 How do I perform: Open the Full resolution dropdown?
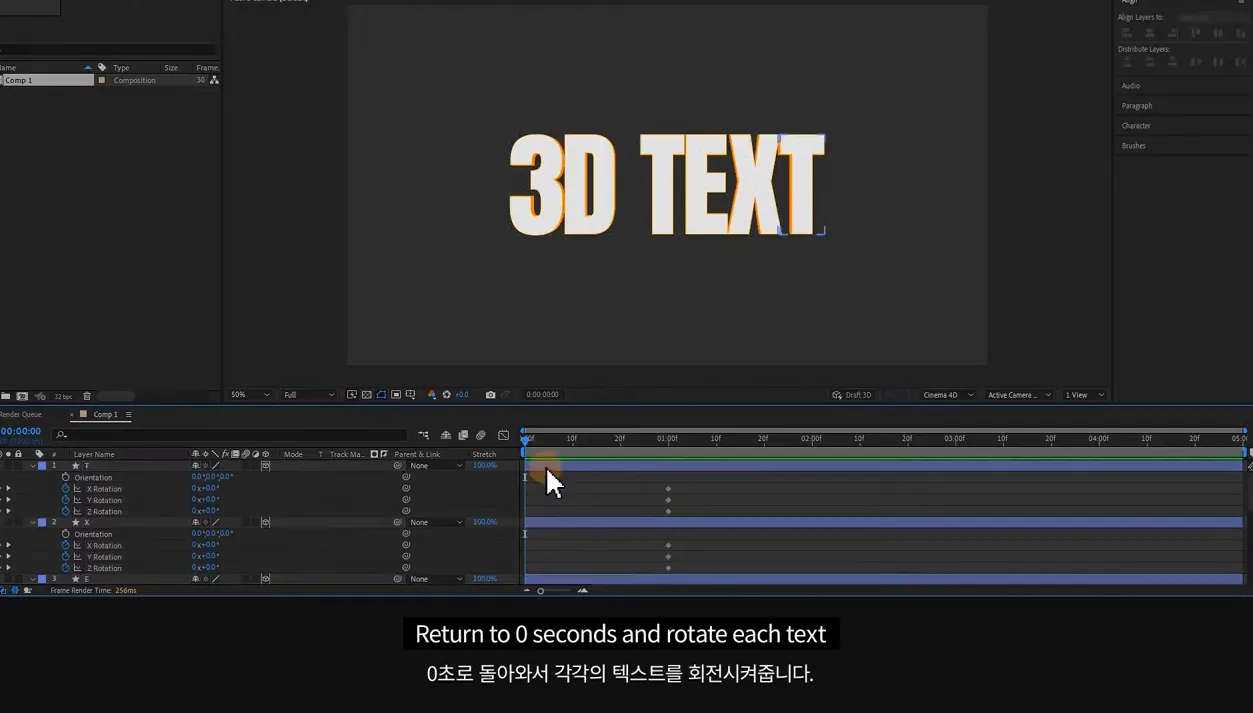[x=308, y=395]
